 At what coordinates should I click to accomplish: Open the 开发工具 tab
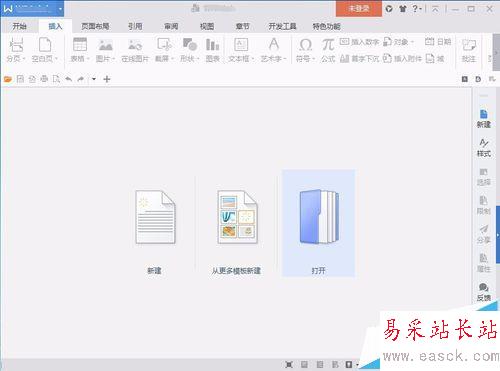coord(282,26)
